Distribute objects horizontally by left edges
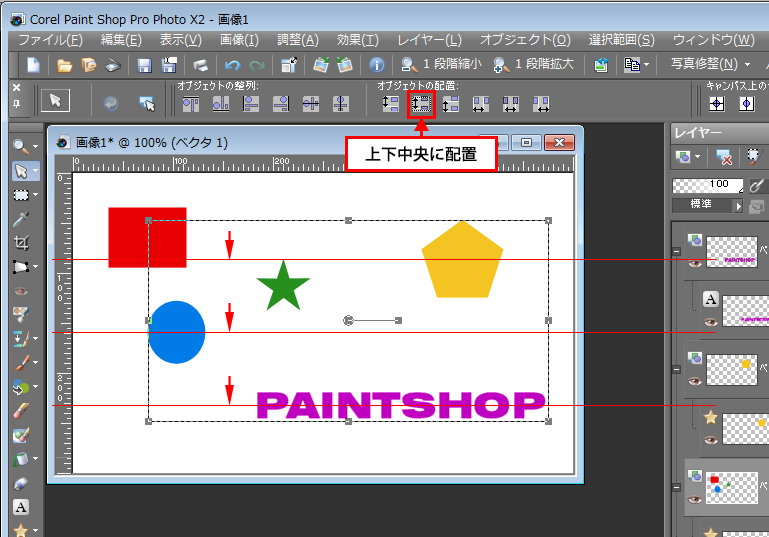The width and height of the screenshot is (769, 537). pyautogui.click(x=481, y=103)
